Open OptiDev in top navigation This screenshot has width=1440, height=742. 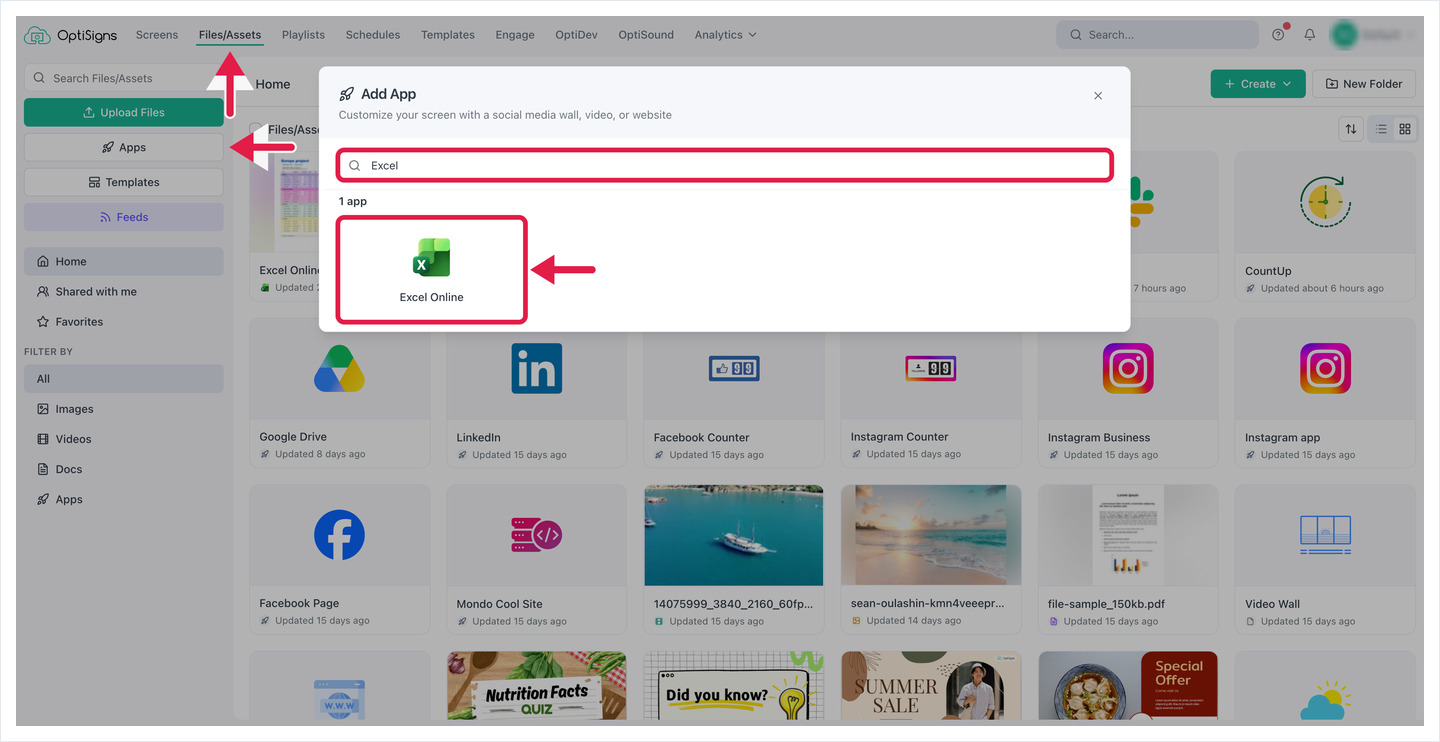click(x=576, y=35)
